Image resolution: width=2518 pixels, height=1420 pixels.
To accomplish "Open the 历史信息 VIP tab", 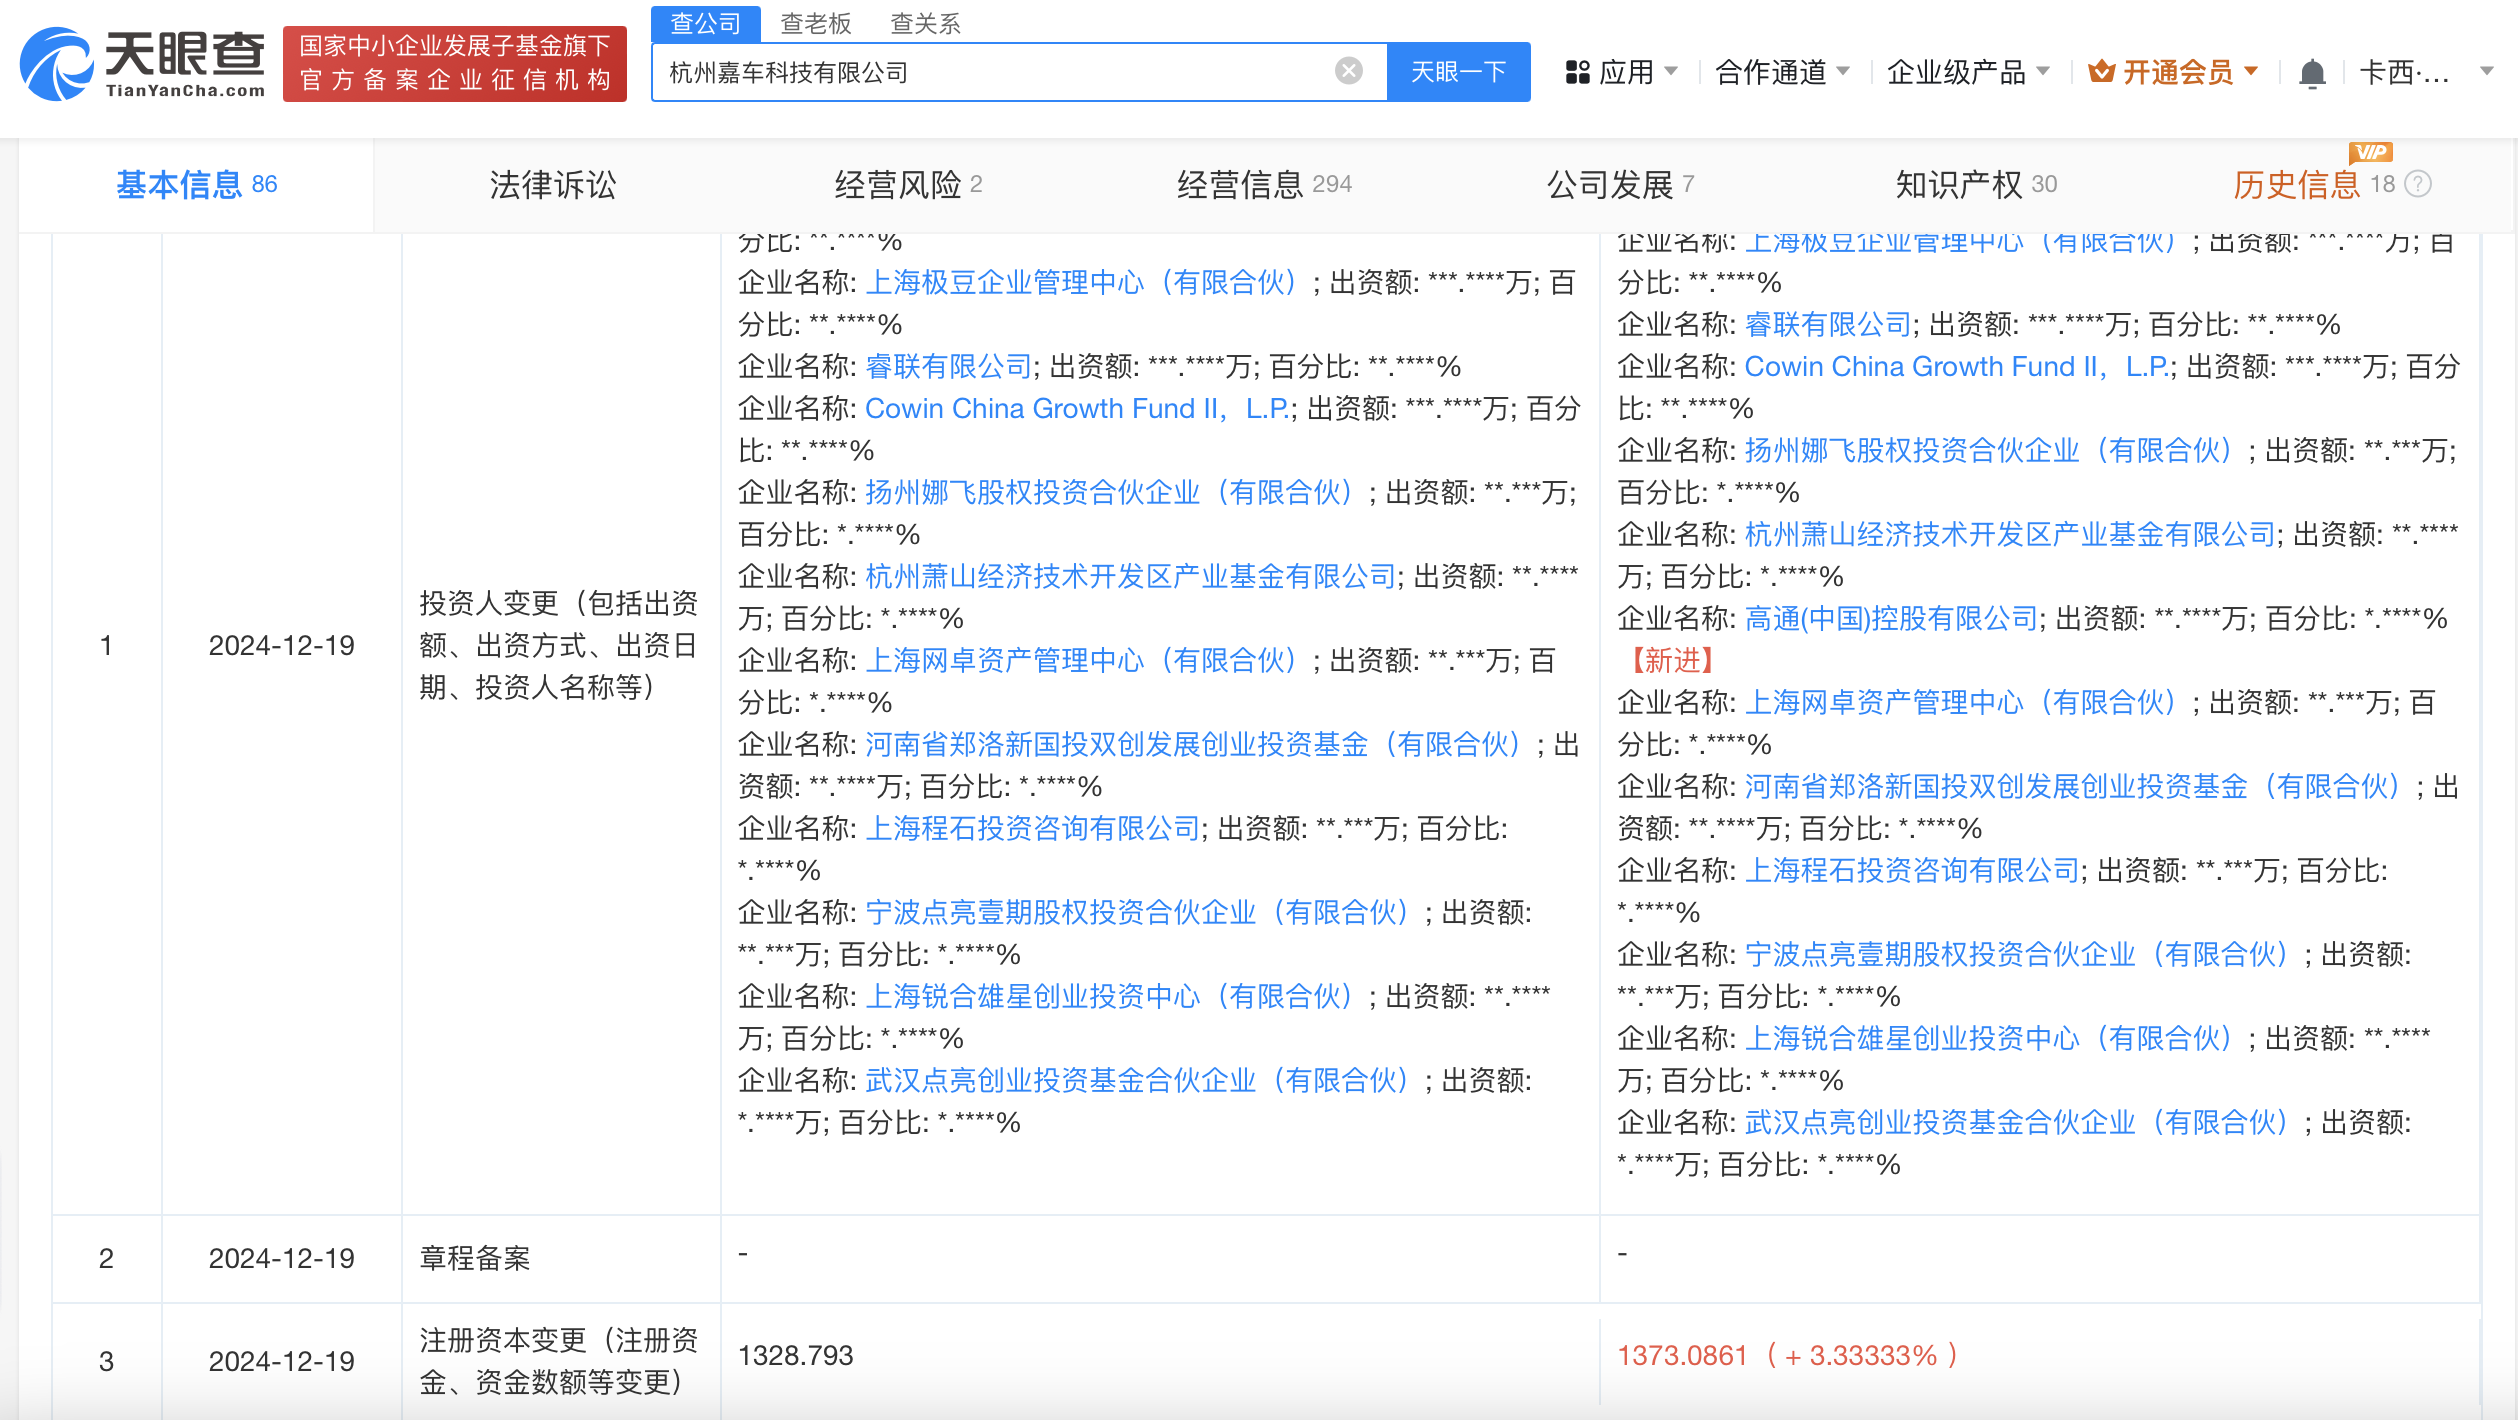I will (x=2313, y=185).
